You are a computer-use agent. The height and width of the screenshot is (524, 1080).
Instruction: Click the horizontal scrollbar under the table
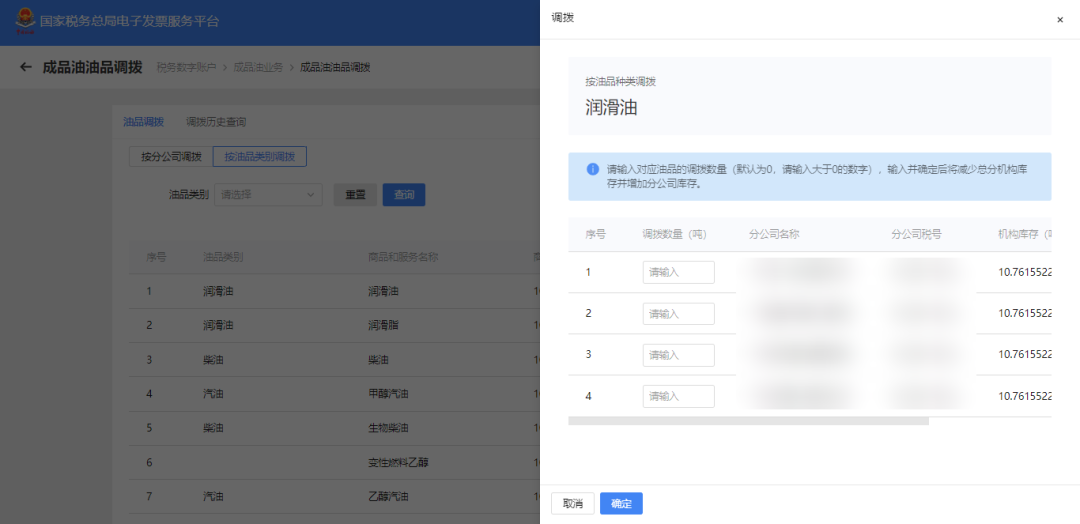click(x=748, y=421)
